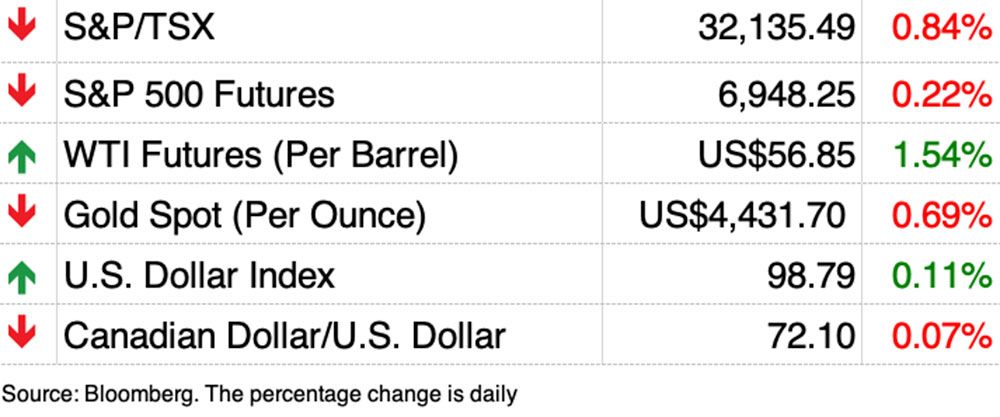Click the green up arrow beside WTI Futures
The image size is (1000, 417).
tap(21, 154)
